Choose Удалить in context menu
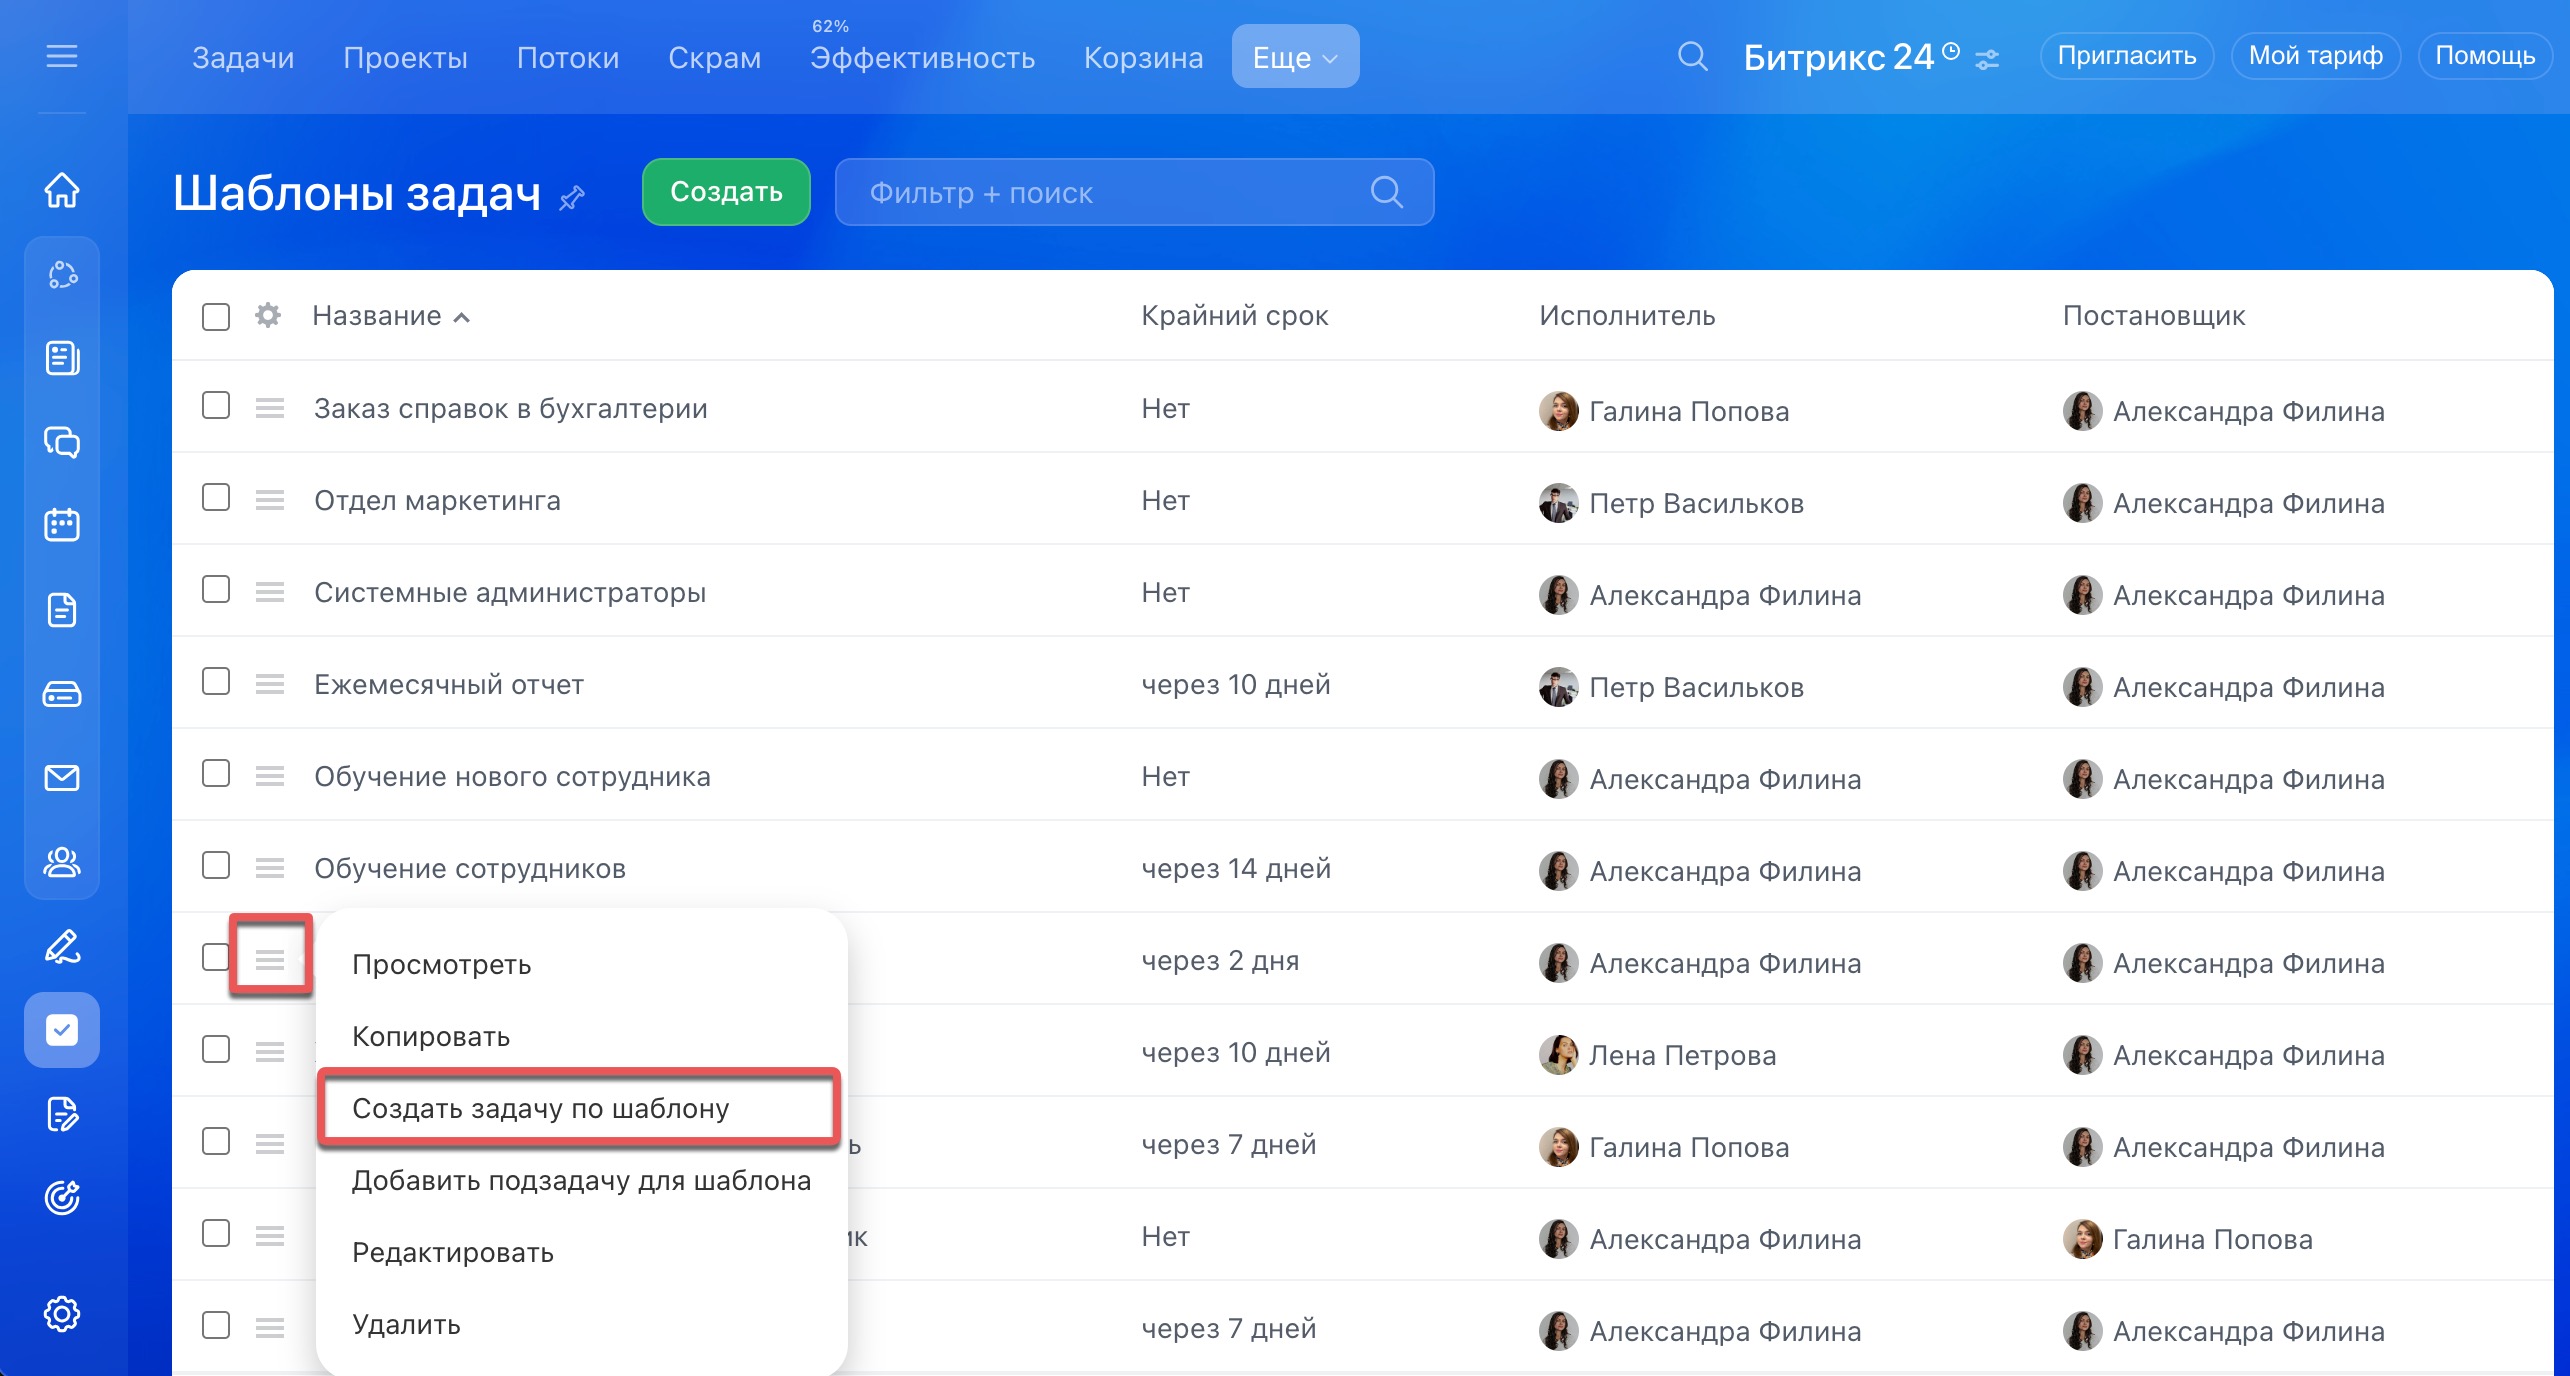This screenshot has height=1376, width=2570. 582,1325
